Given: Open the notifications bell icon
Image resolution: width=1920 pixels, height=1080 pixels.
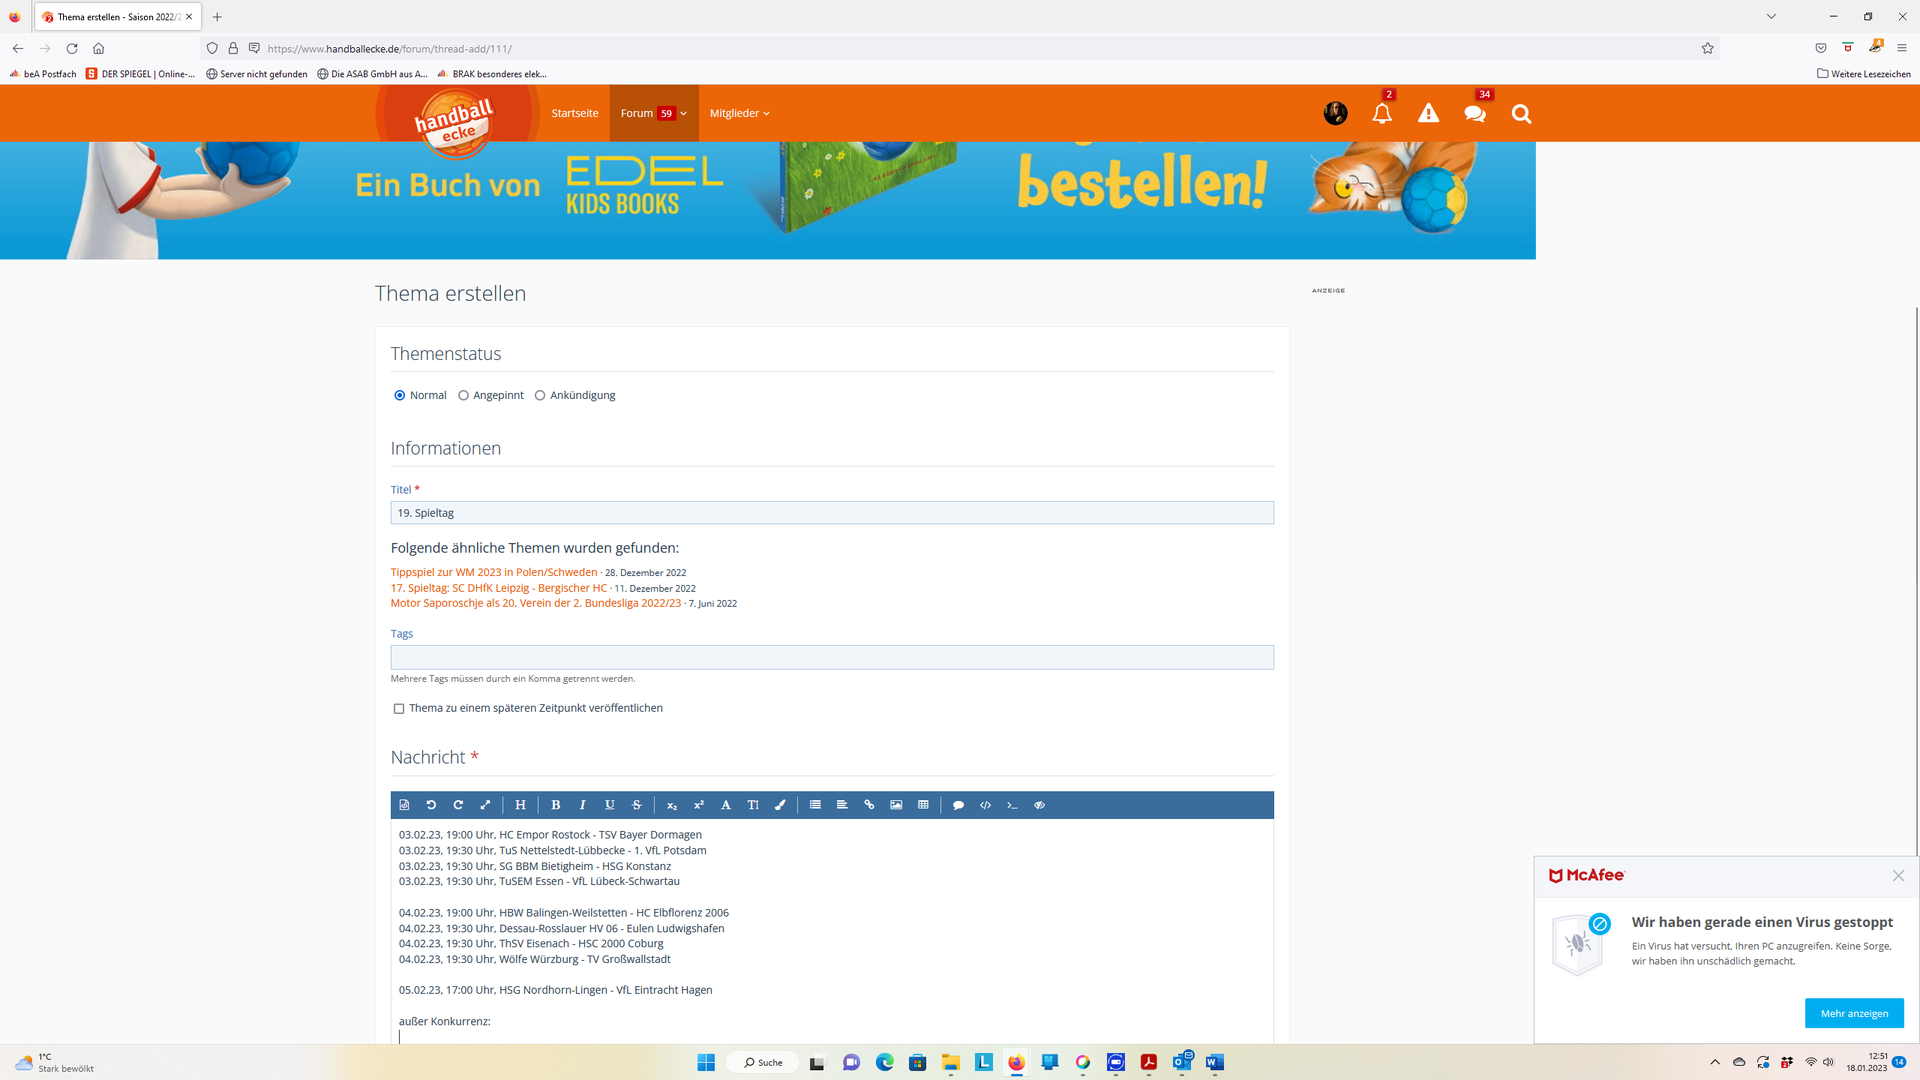Looking at the screenshot, I should pos(1382,114).
